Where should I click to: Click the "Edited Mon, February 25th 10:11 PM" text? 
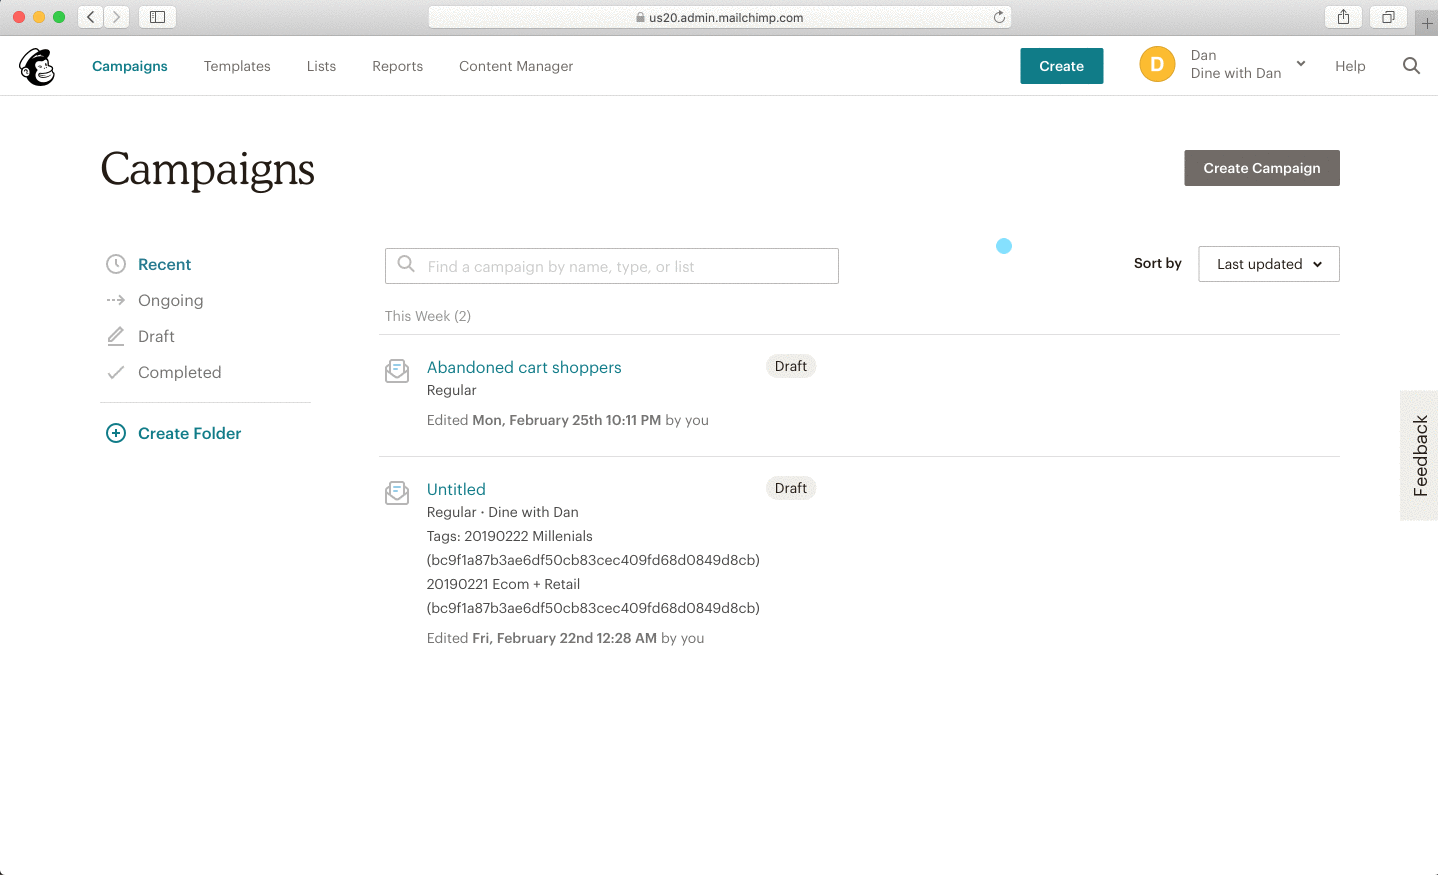[544, 420]
